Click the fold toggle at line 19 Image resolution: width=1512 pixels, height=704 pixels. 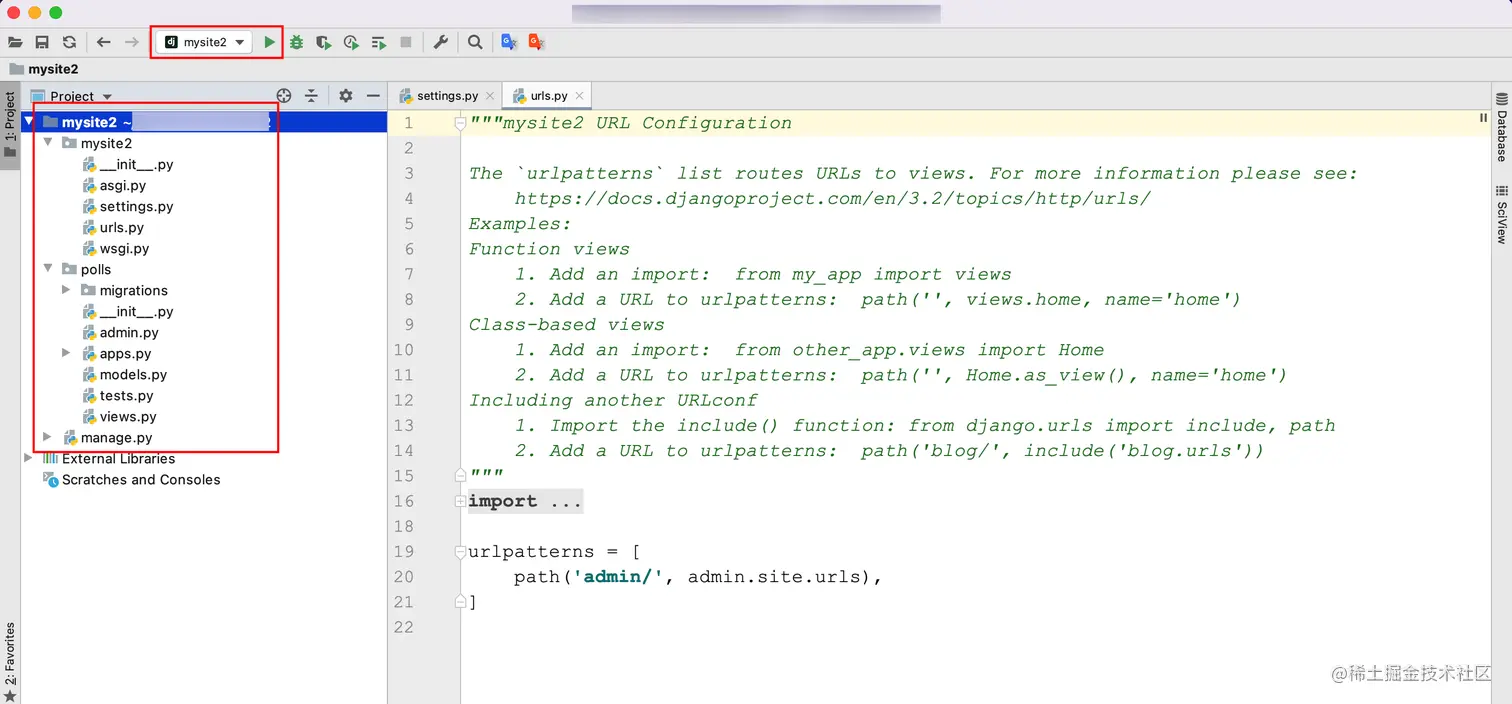click(460, 551)
